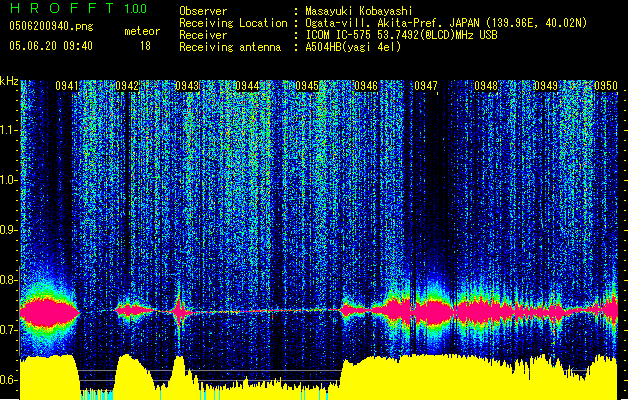Image resolution: width=629 pixels, height=400 pixels.
Task: Click the 0948 time marker
Action: (x=486, y=86)
